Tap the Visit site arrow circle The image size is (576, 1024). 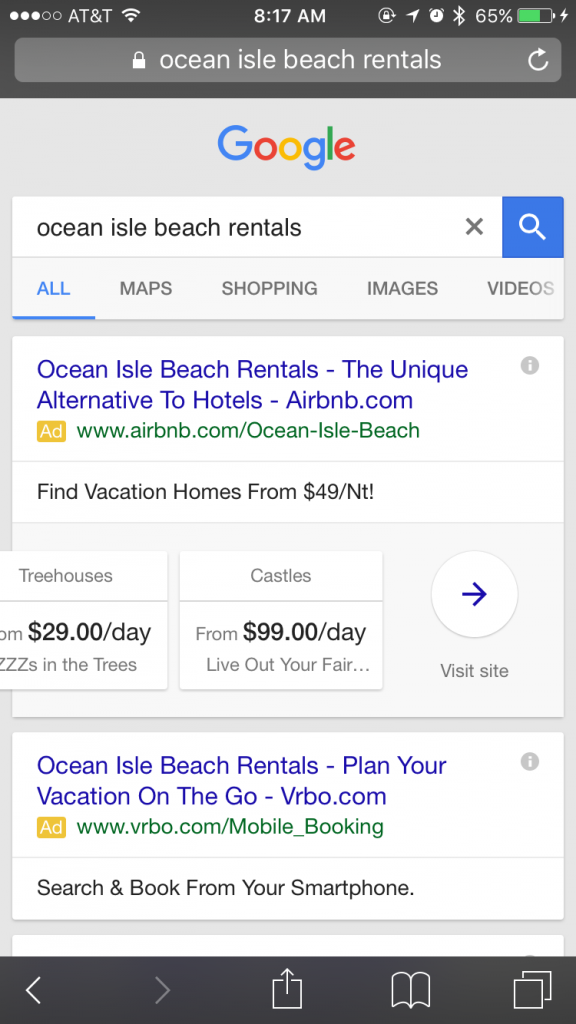tap(474, 594)
